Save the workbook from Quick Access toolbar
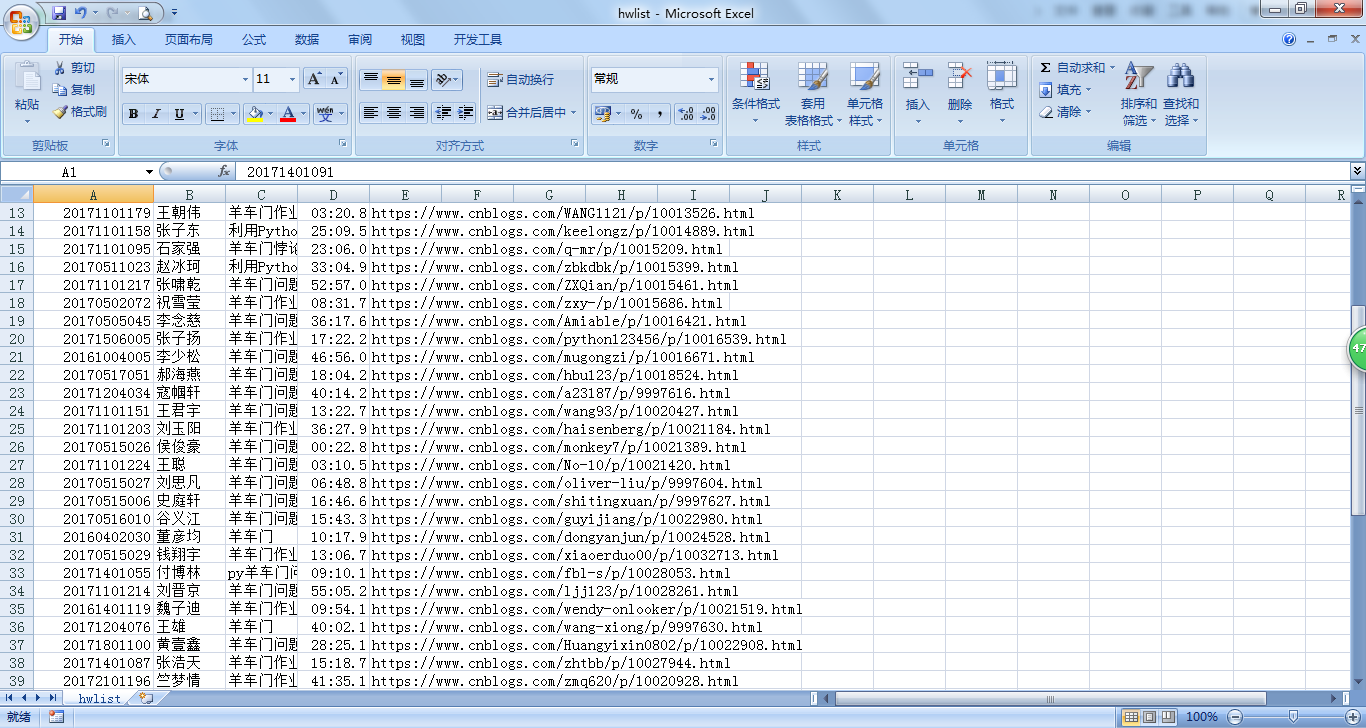 click(x=58, y=13)
